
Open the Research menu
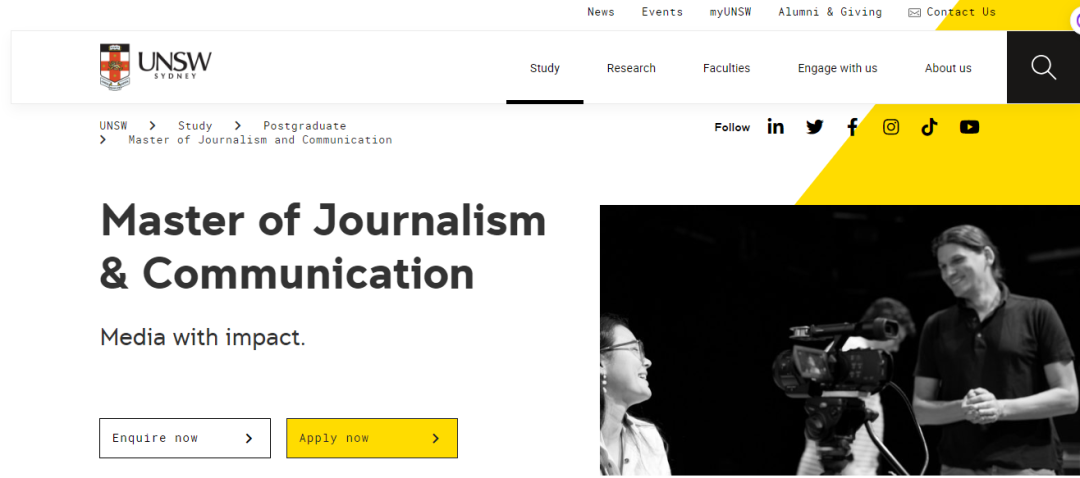coord(631,68)
